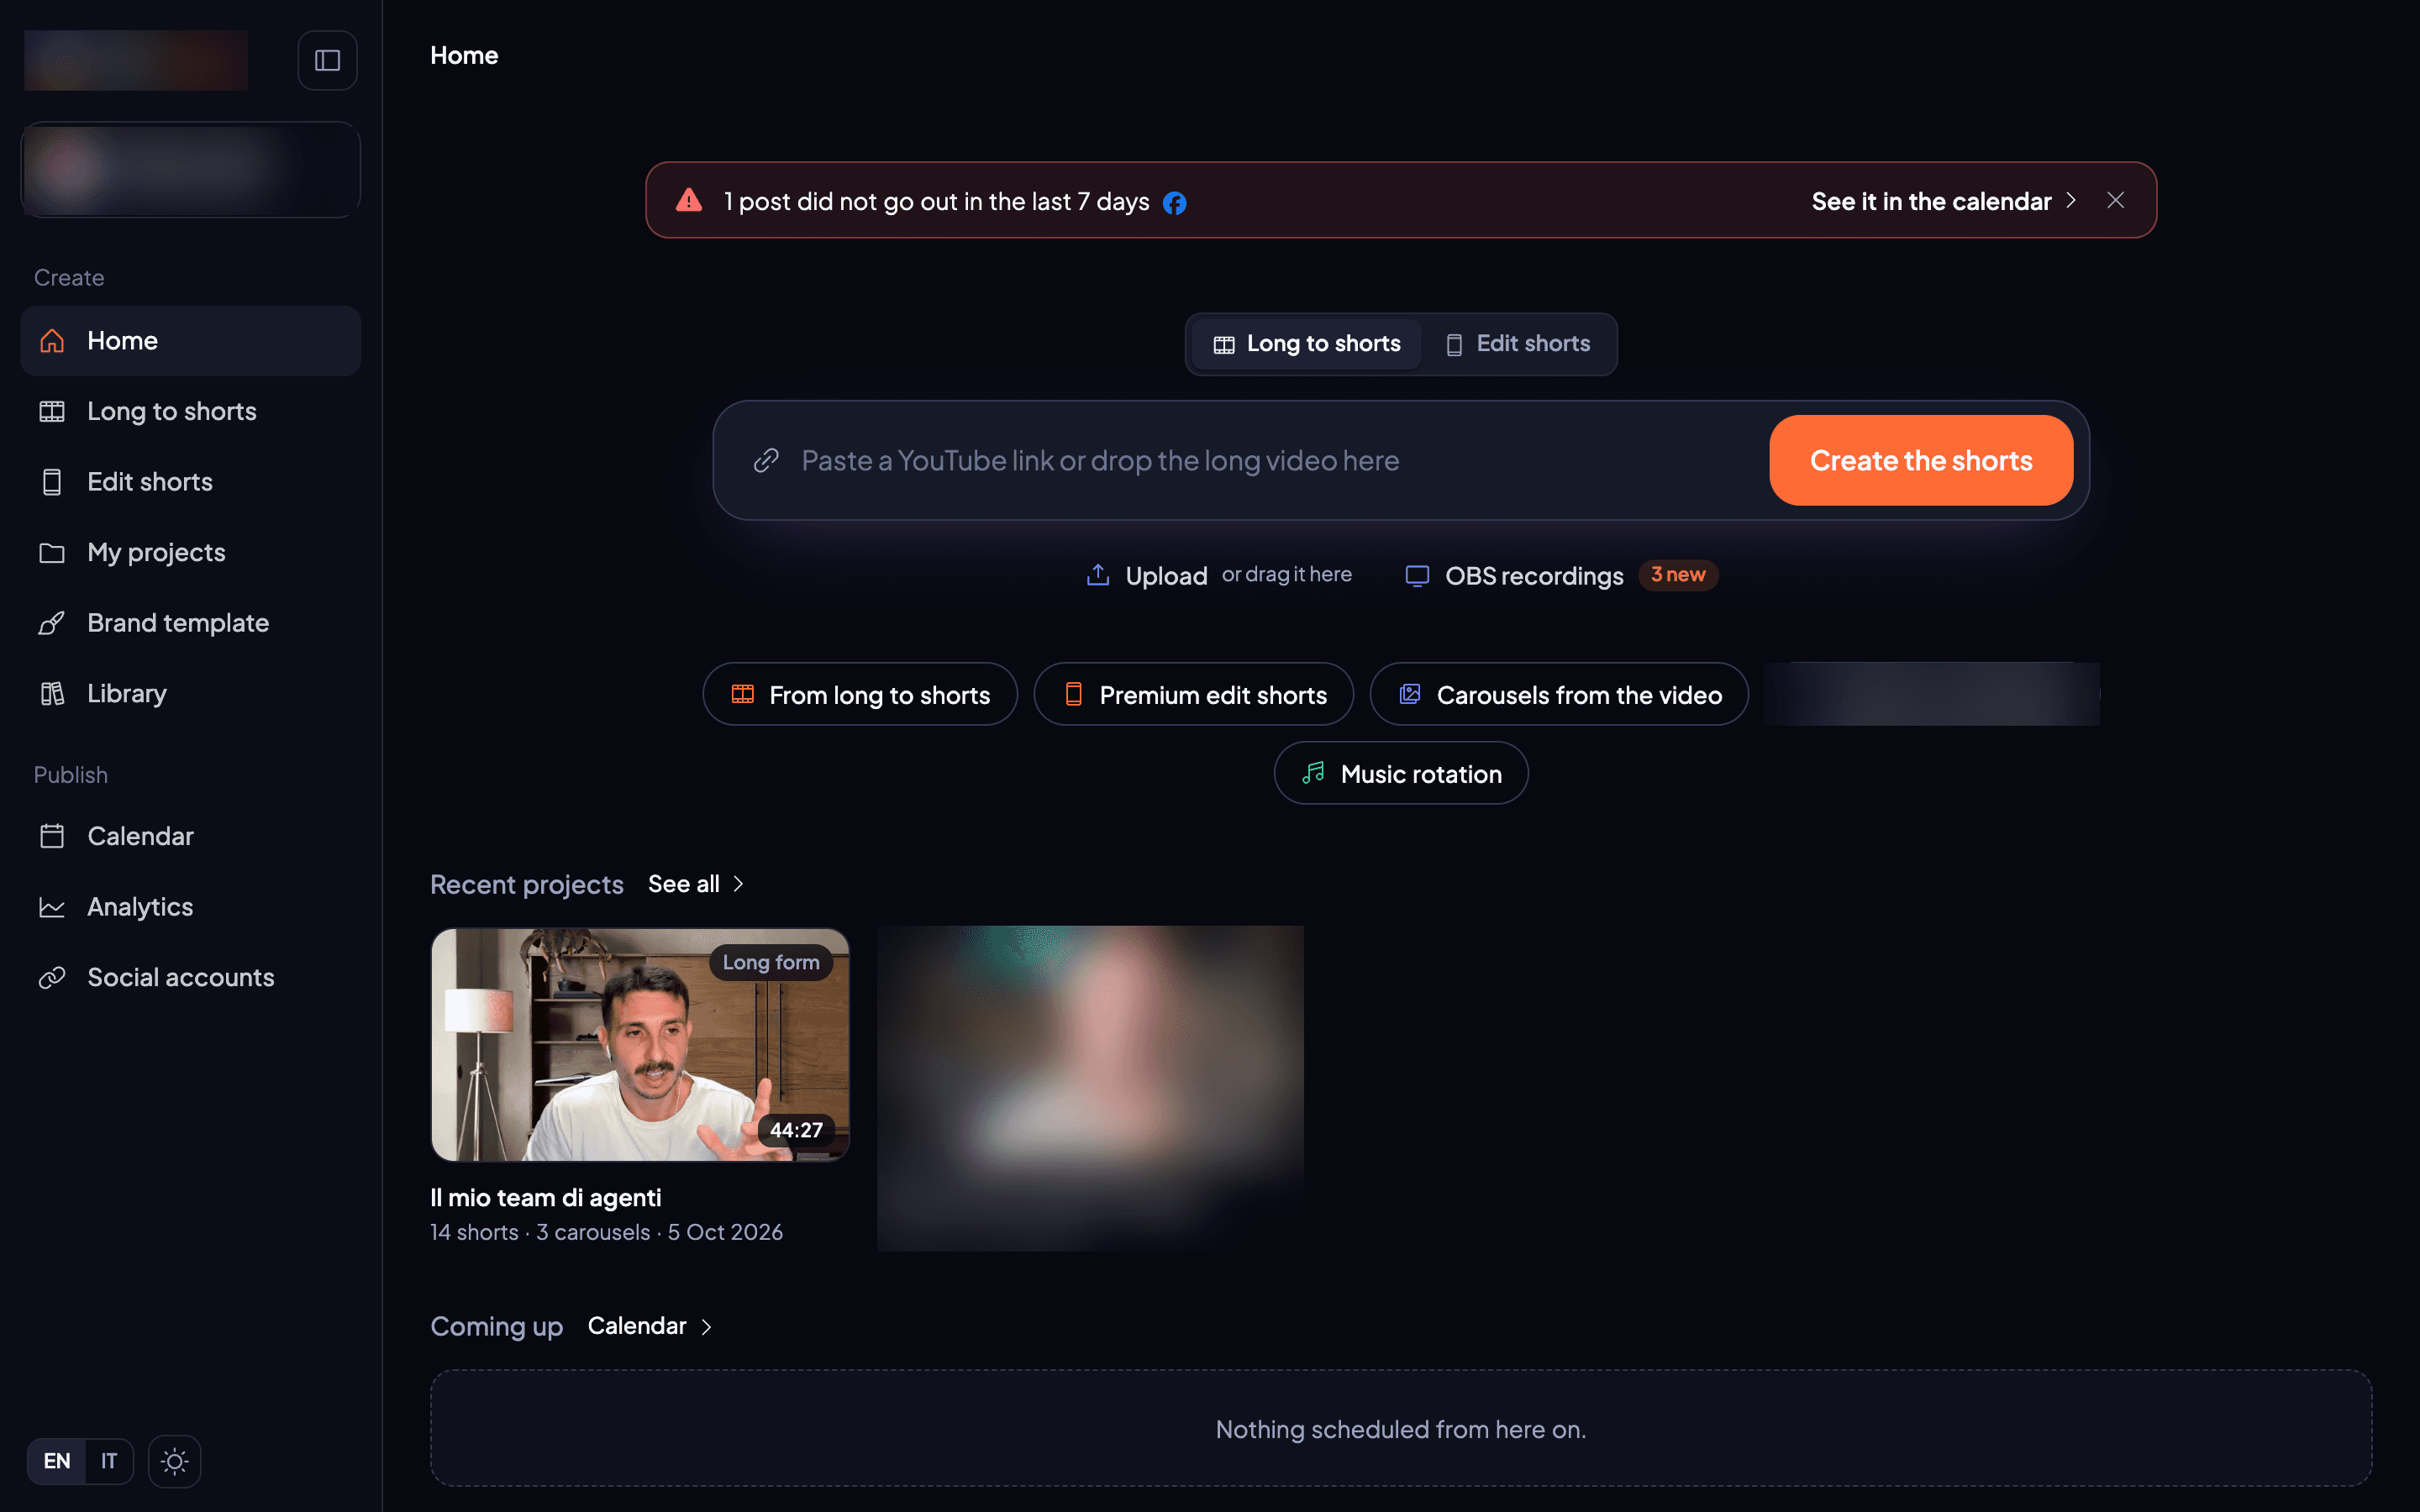The width and height of the screenshot is (2420, 1512).
Task: Open Analytics in the sidebar
Action: click(x=191, y=907)
